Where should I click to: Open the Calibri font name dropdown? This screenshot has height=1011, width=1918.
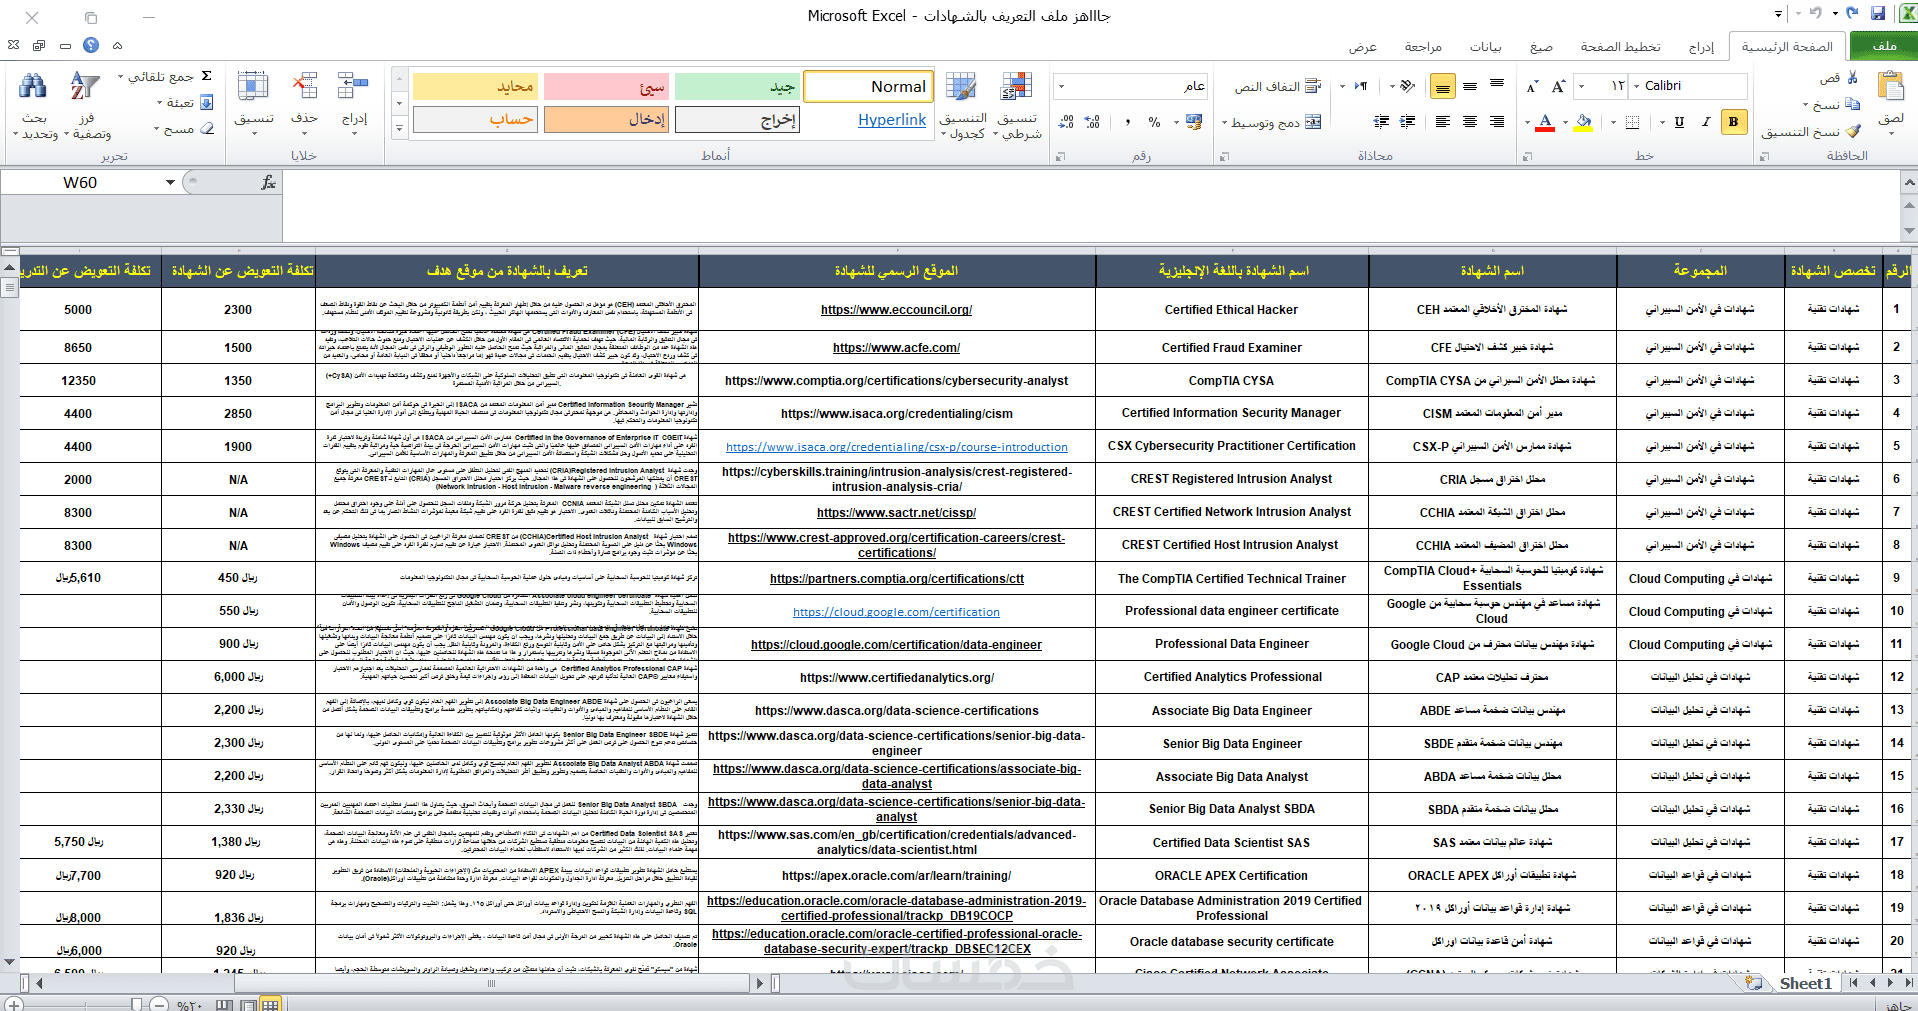(1636, 86)
